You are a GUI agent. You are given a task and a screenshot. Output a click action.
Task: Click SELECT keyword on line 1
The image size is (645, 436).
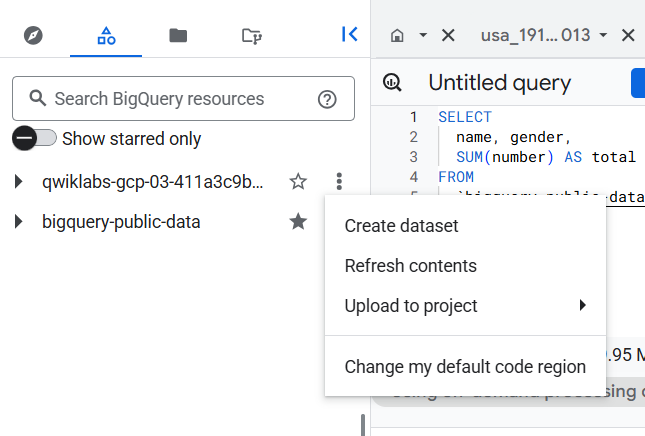tap(465, 117)
